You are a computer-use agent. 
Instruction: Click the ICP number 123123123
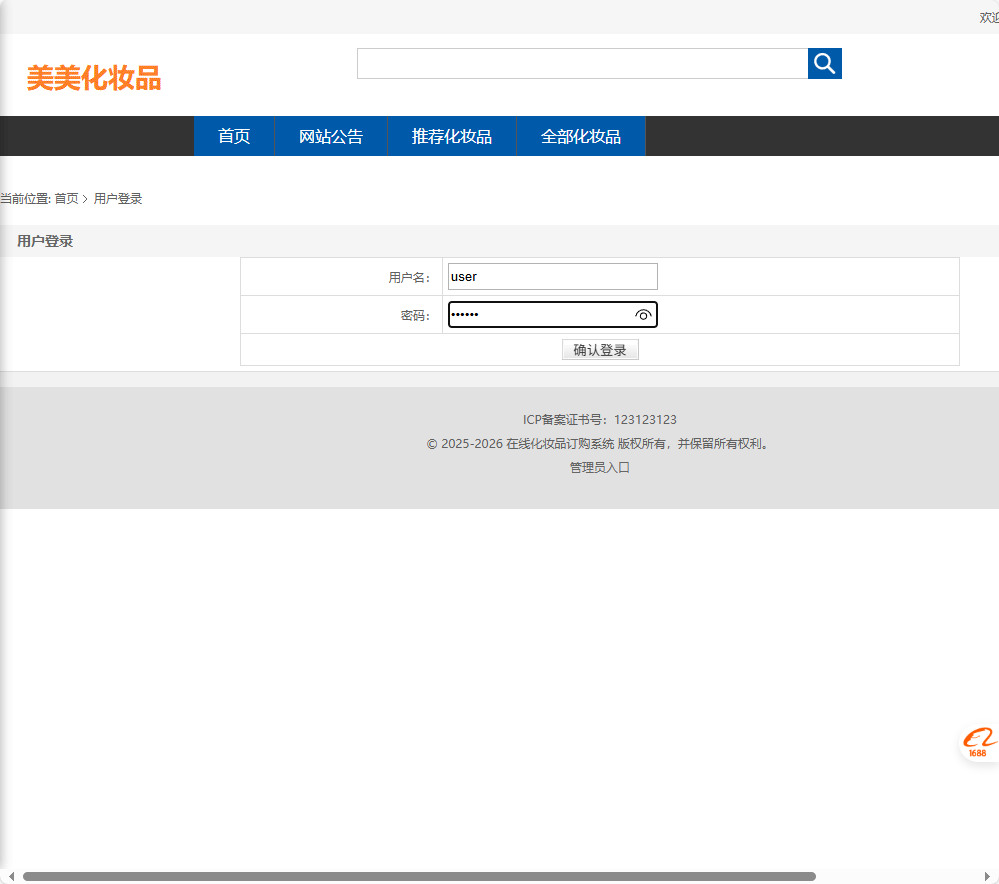(x=644, y=420)
